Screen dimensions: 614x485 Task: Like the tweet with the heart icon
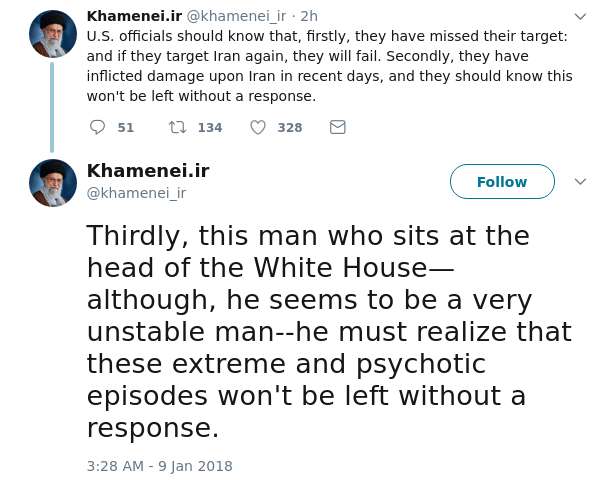257,127
